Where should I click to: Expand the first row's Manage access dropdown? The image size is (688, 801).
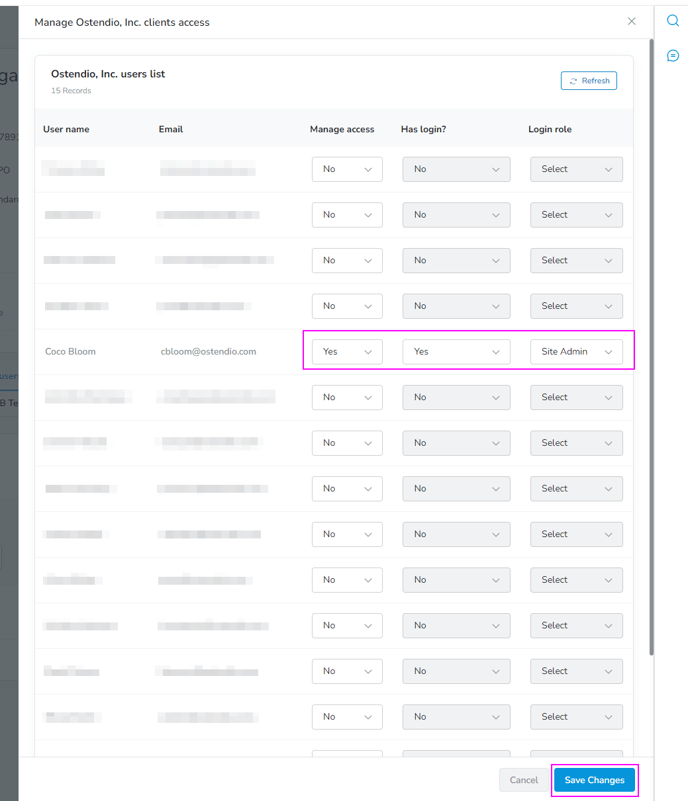[347, 169]
